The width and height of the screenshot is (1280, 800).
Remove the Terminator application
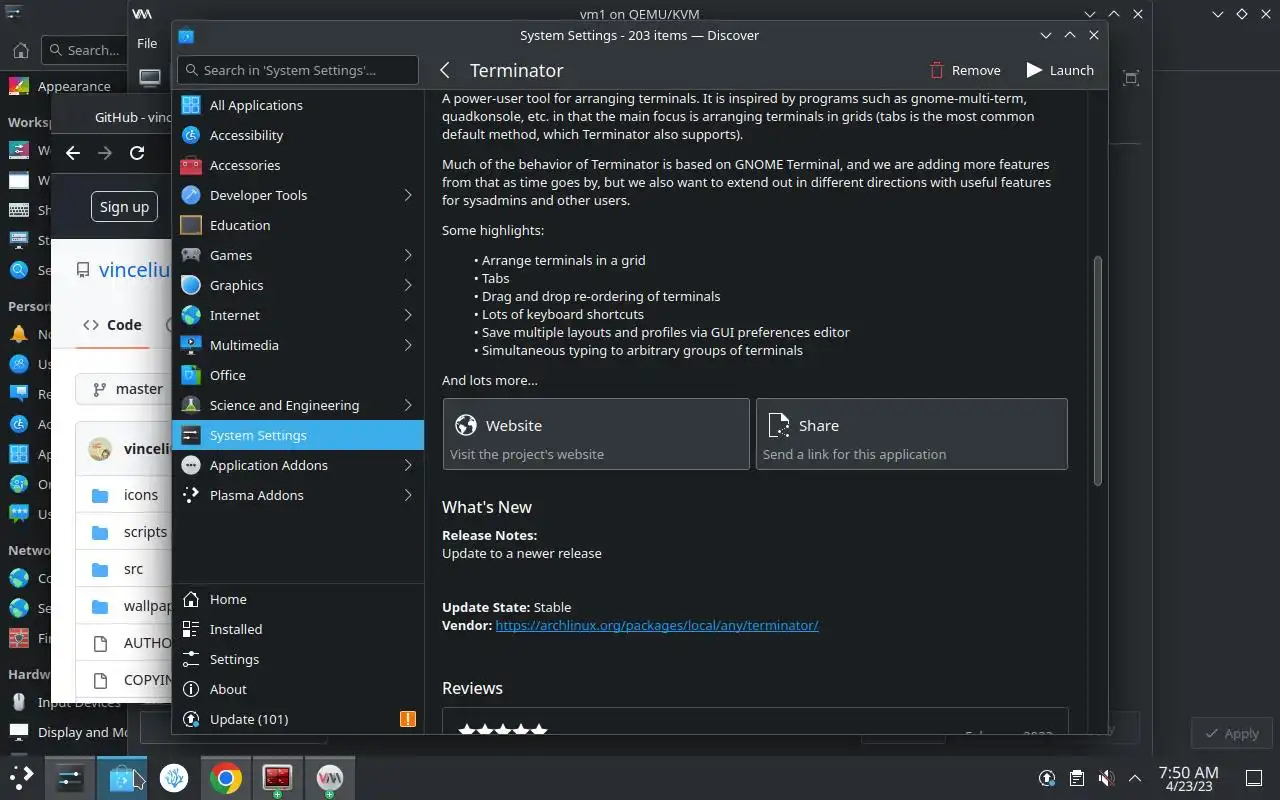click(965, 70)
